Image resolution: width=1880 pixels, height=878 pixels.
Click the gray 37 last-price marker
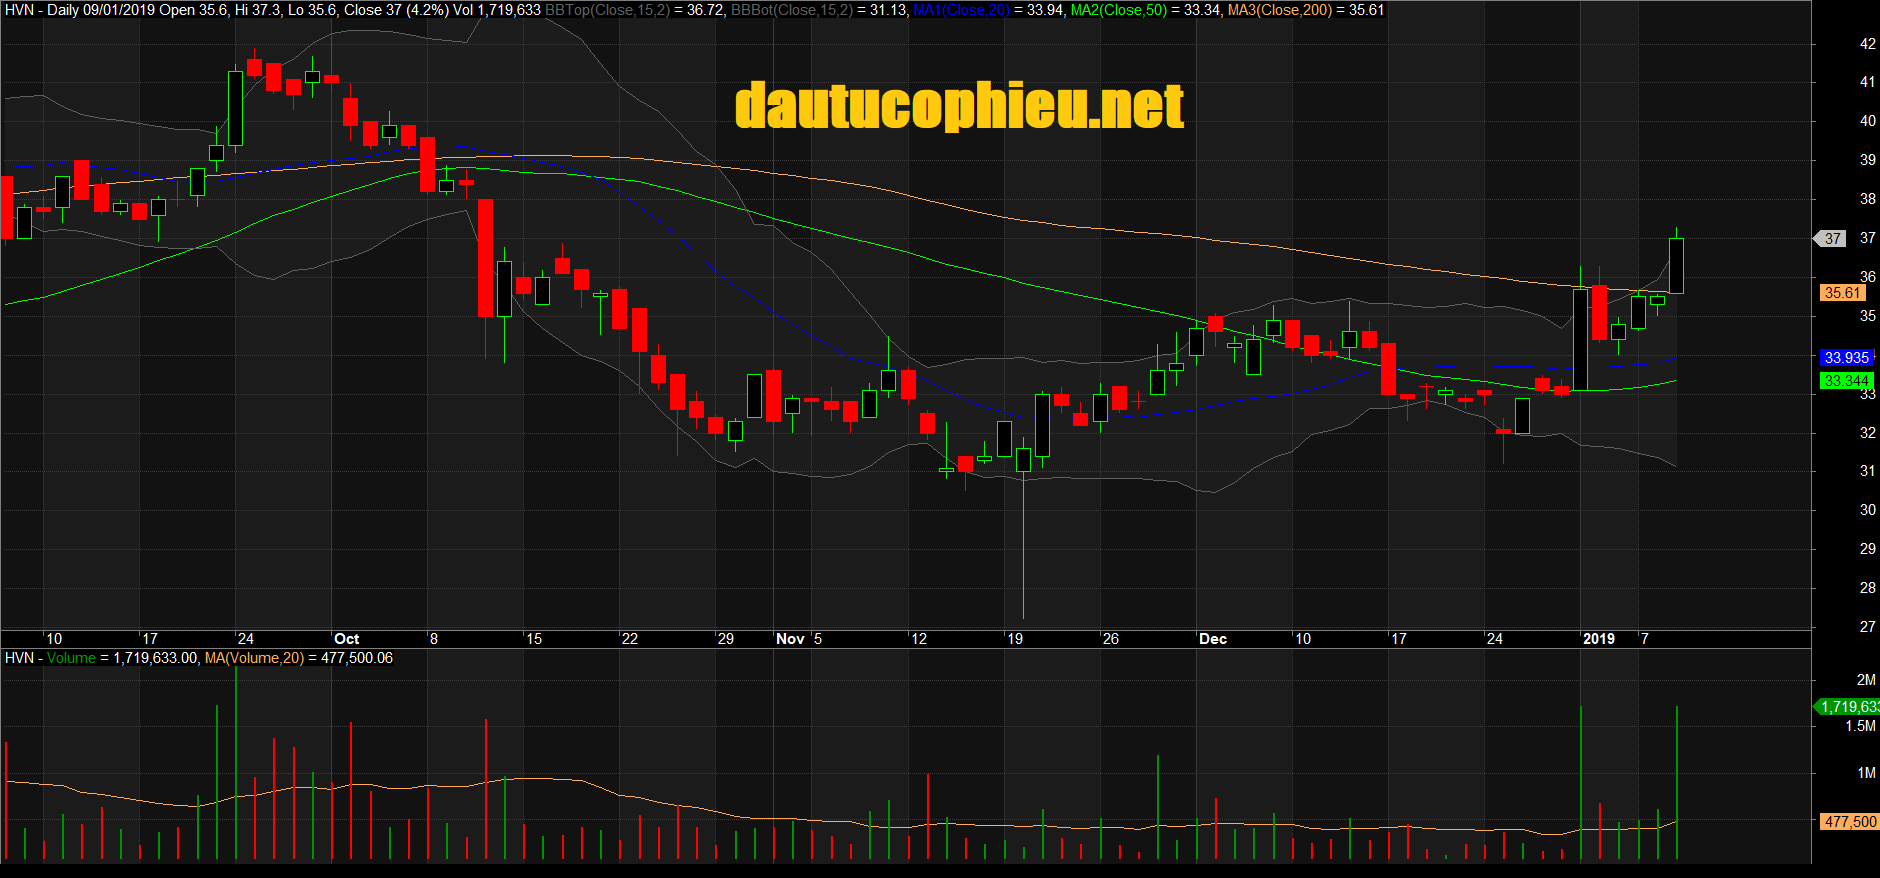pos(1832,239)
